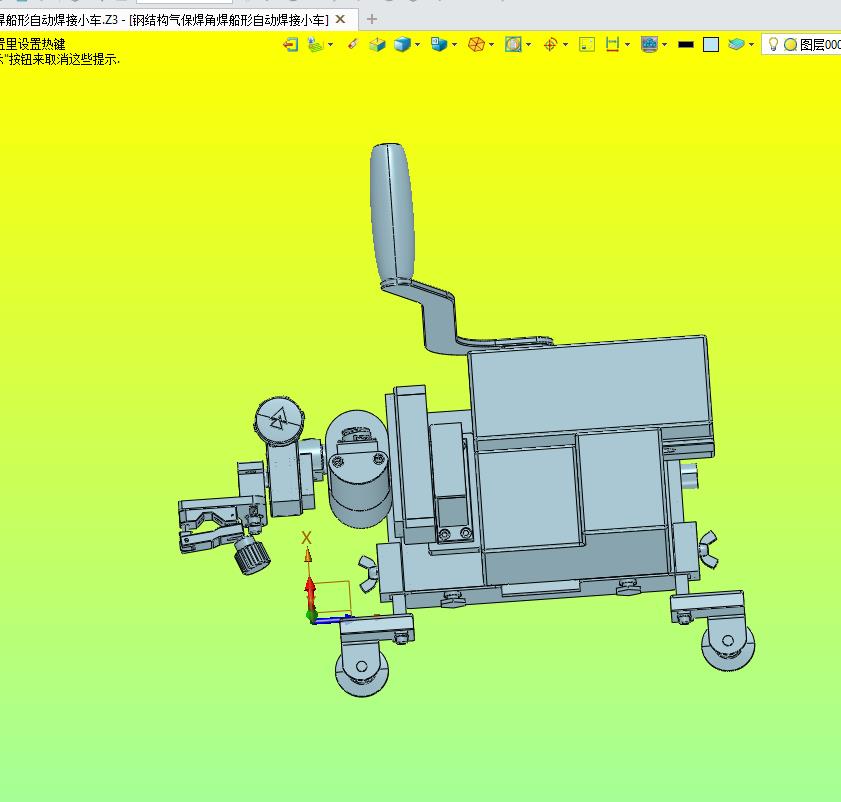Image resolution: width=841 pixels, height=802 pixels.
Task: Open the layer stack dropdown arrow
Action: tap(751, 45)
